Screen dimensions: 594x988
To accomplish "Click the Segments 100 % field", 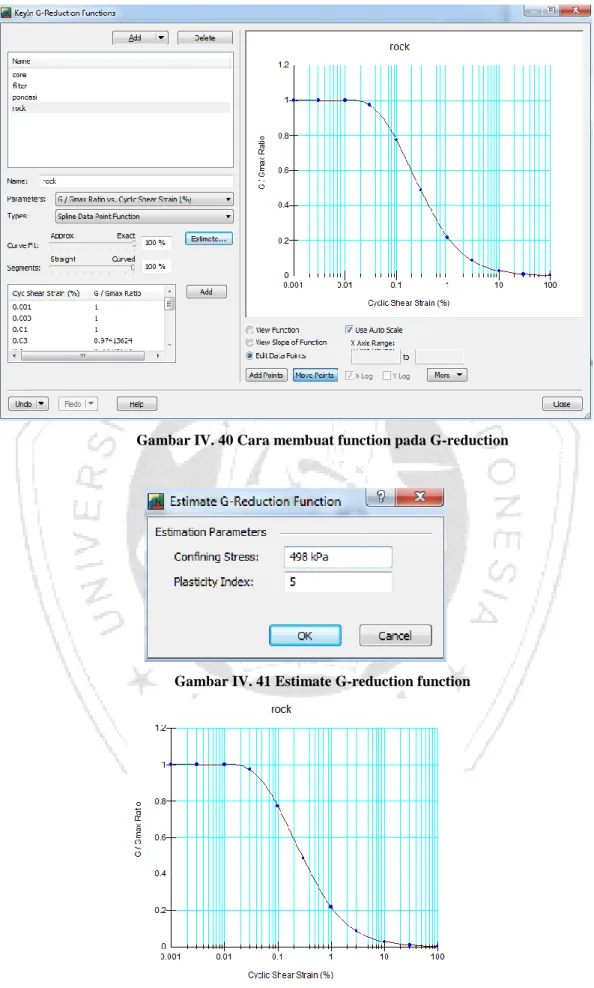I will [156, 267].
